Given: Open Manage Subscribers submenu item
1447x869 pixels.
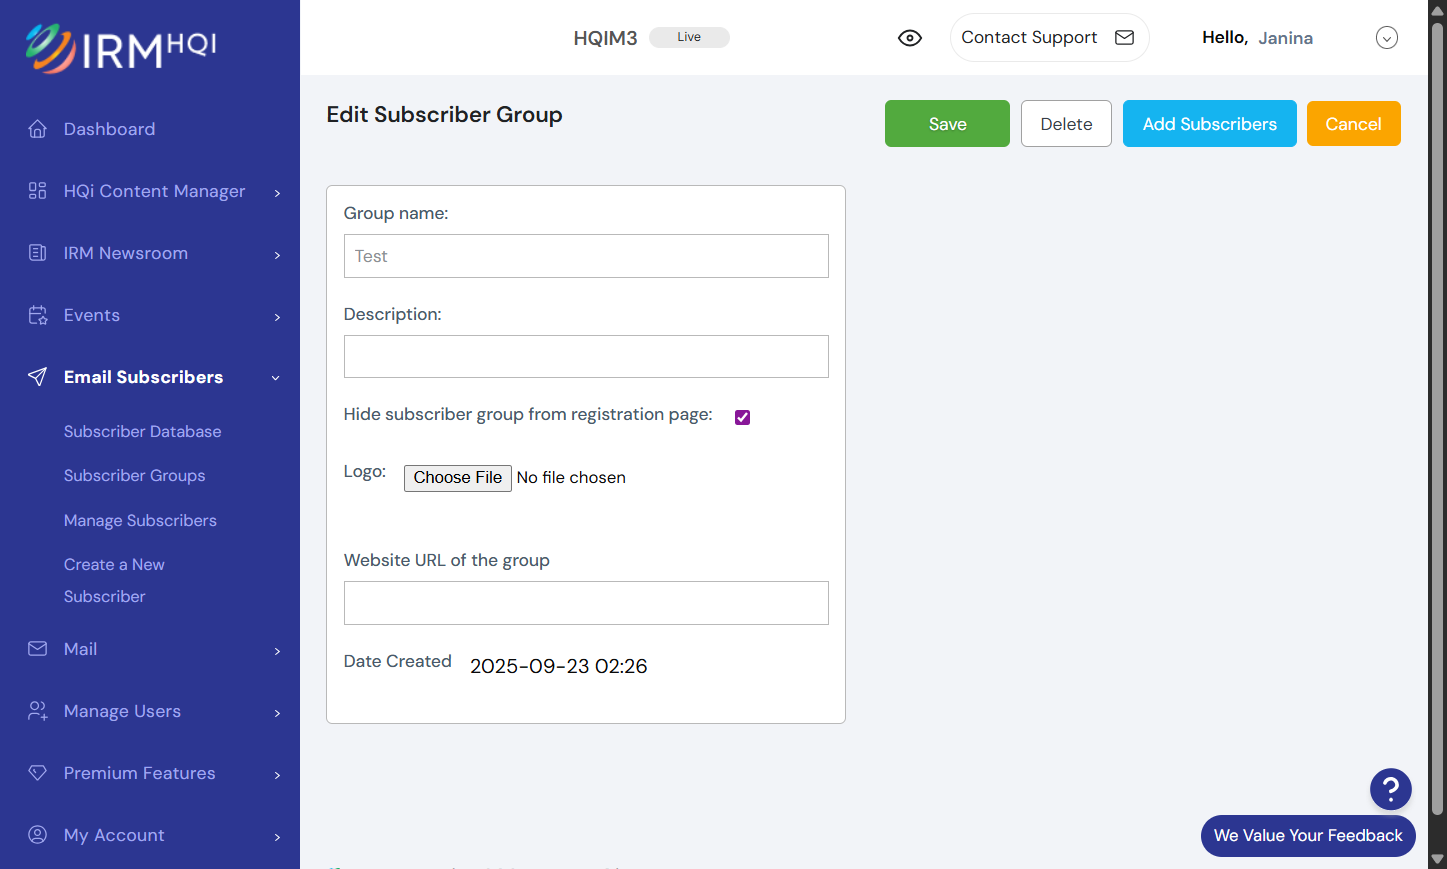Looking at the screenshot, I should click(x=140, y=521).
